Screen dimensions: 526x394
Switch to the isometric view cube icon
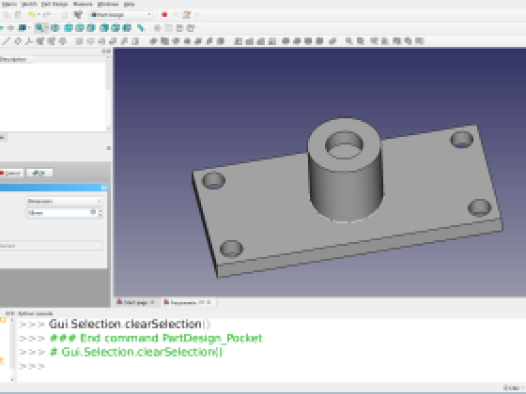(55, 28)
